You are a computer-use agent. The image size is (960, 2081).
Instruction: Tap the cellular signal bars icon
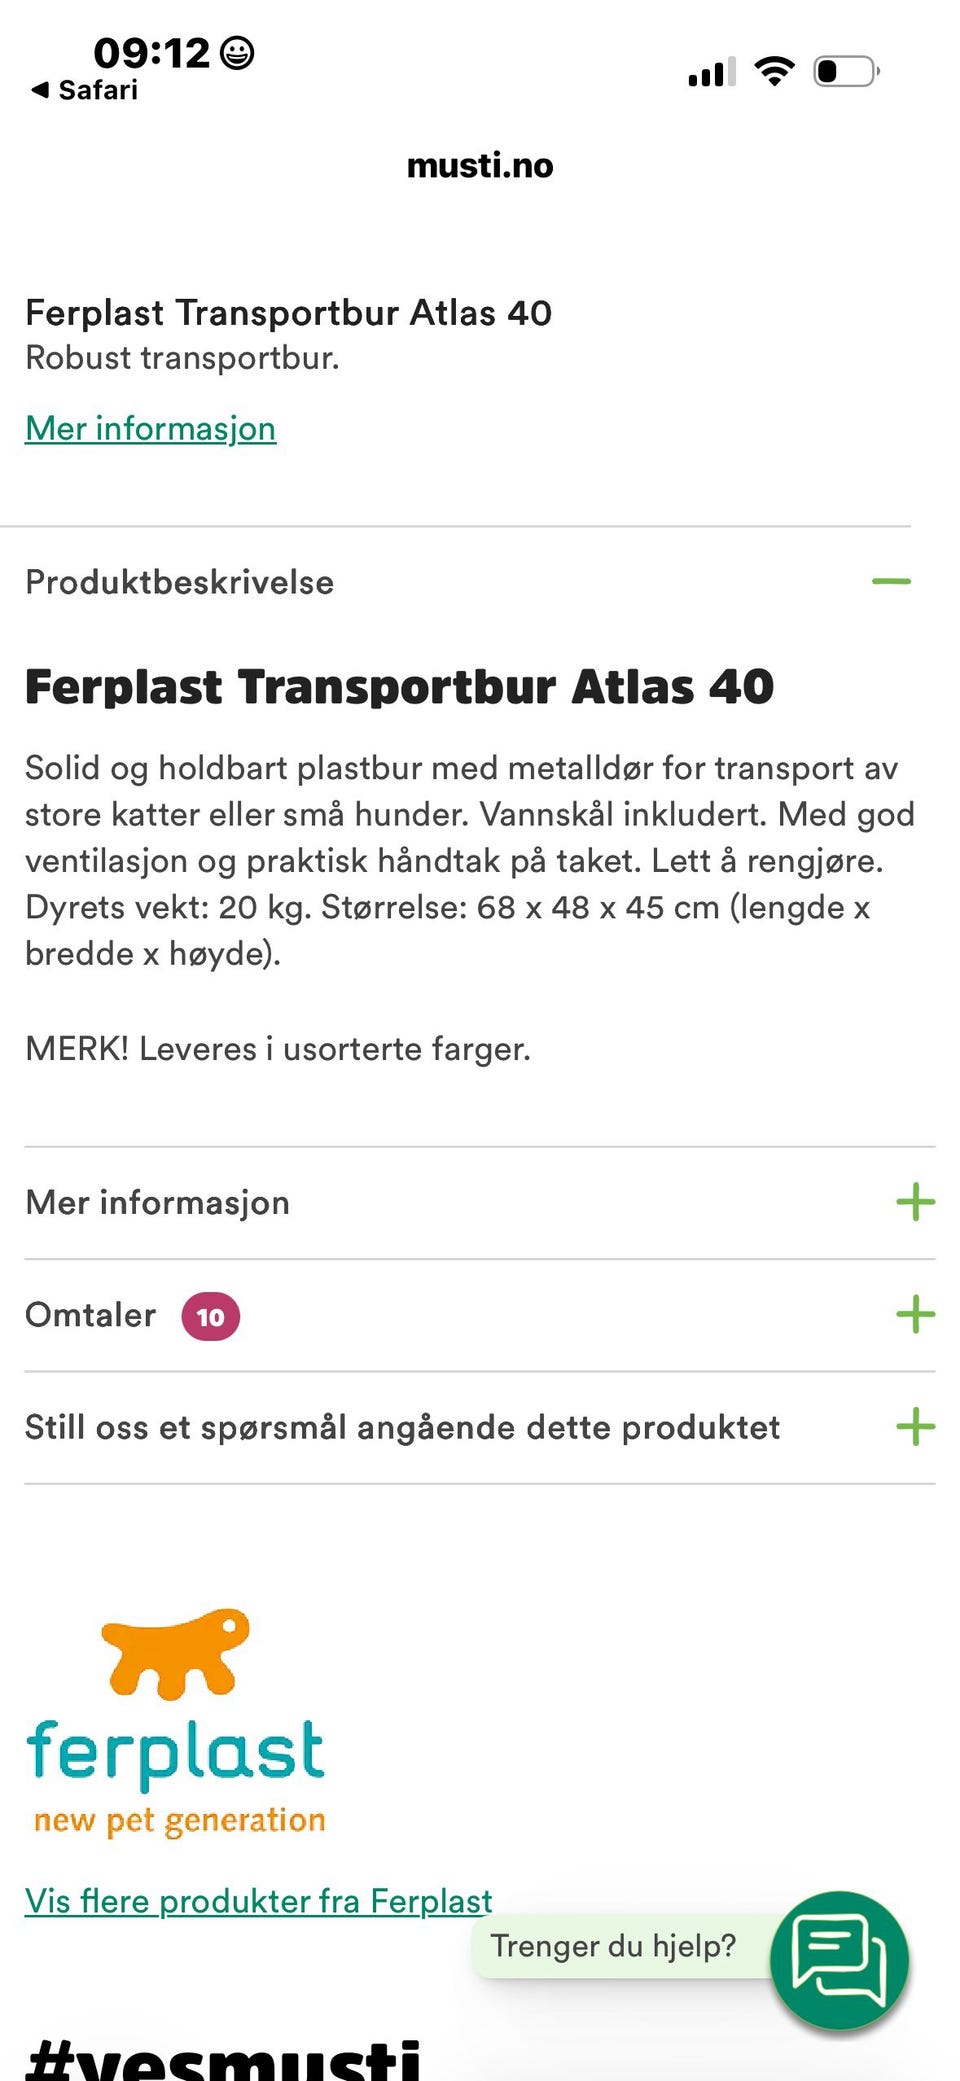[712, 72]
